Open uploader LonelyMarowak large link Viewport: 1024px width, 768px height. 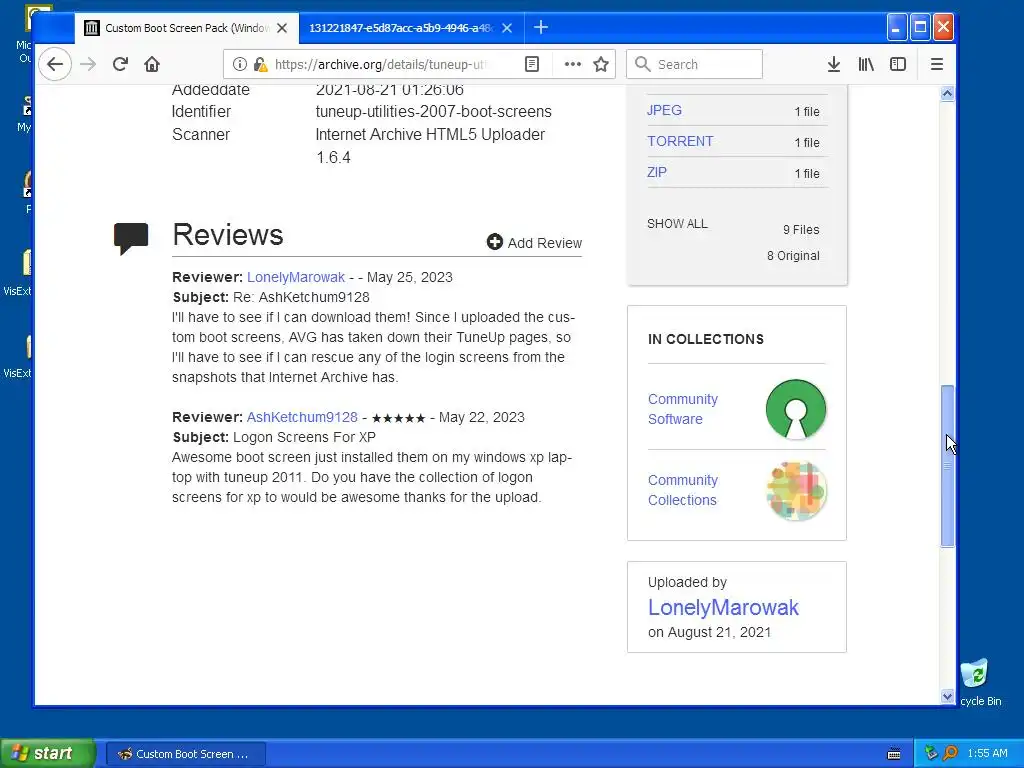(x=723, y=607)
